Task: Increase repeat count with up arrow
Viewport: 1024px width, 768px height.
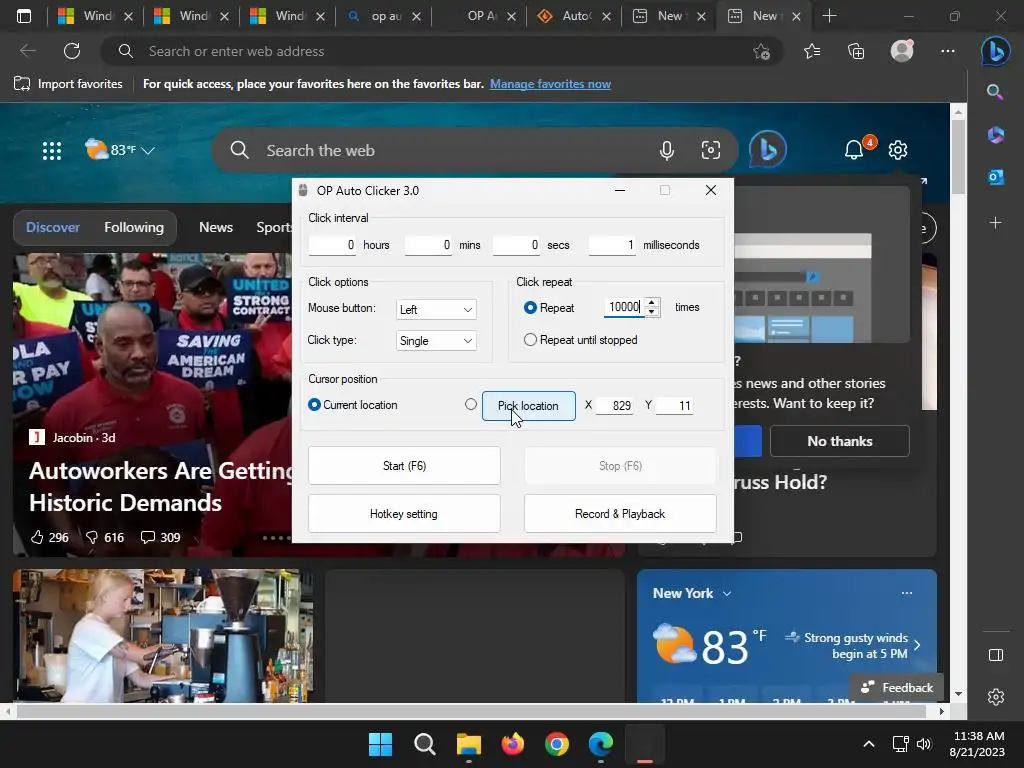Action: click(x=651, y=302)
